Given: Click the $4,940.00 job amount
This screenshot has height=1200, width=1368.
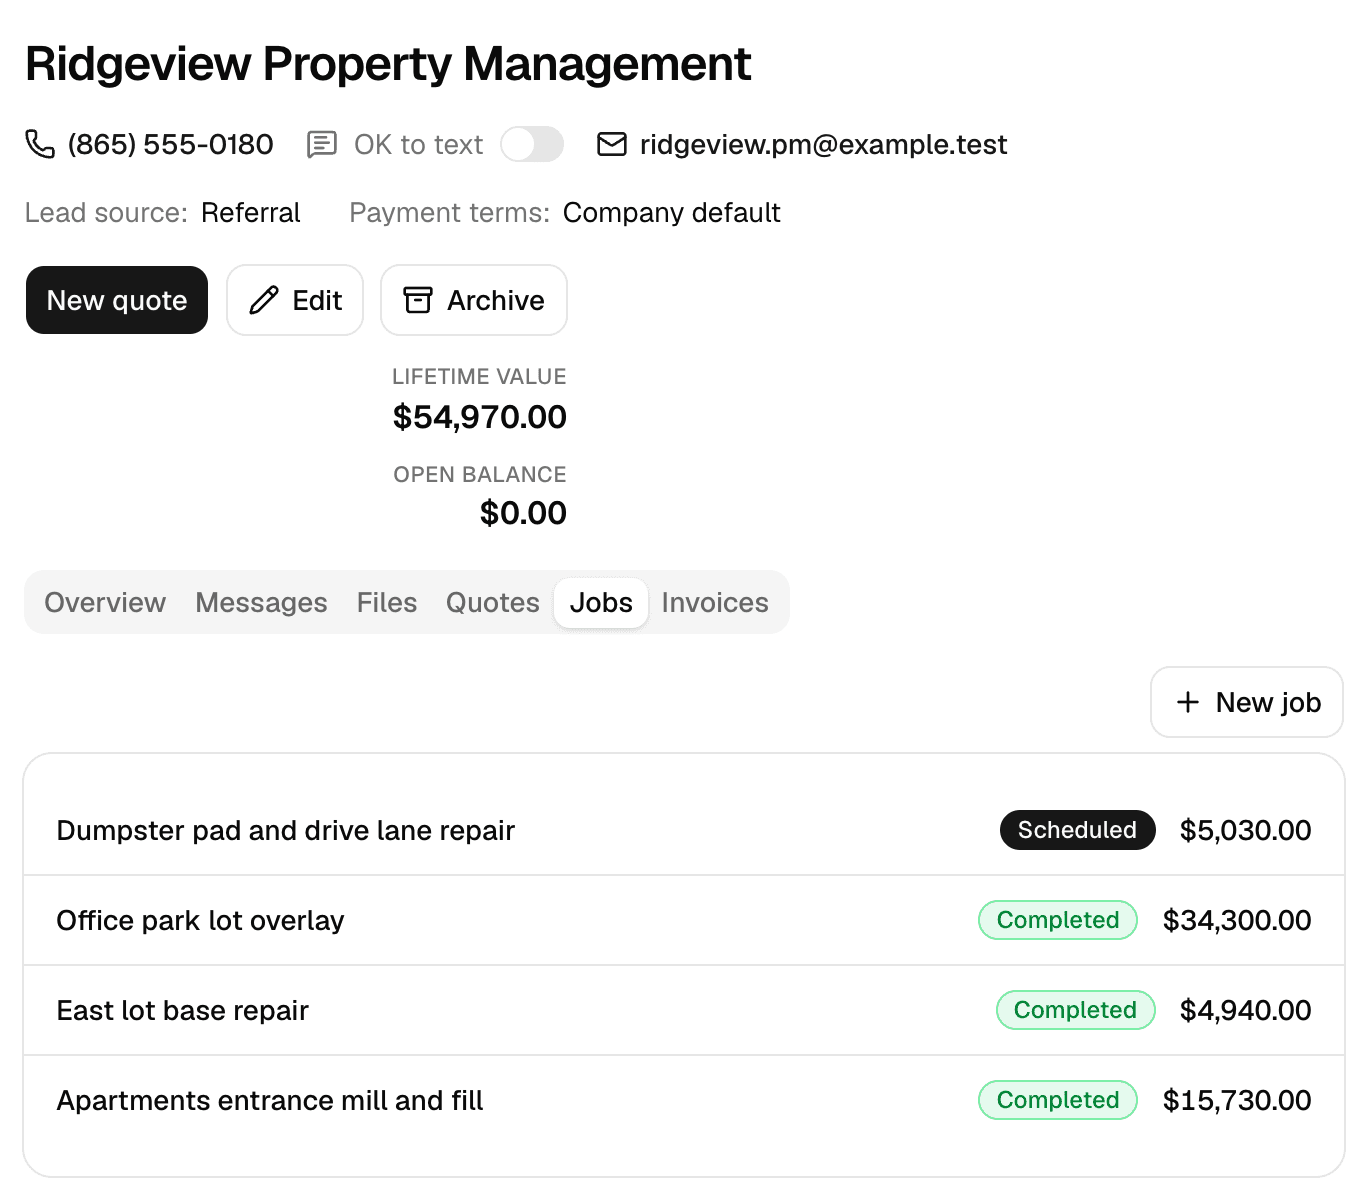Looking at the screenshot, I should (1246, 1010).
